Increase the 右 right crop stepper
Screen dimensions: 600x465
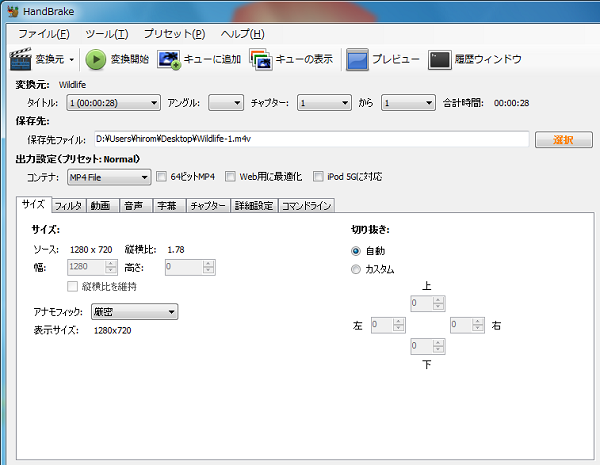478,322
